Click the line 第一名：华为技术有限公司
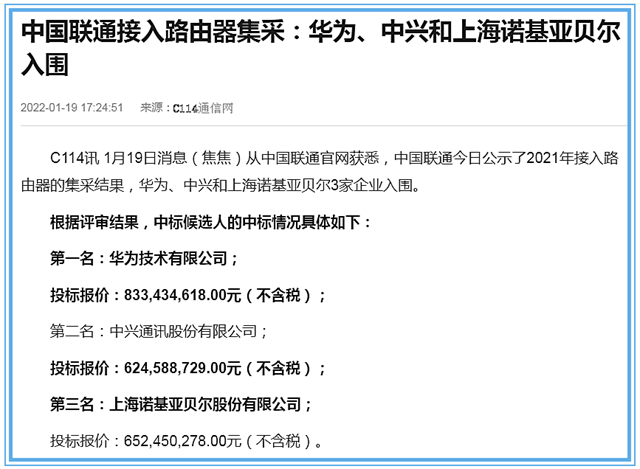Viewport: 640px width, 469px height. coord(144,258)
